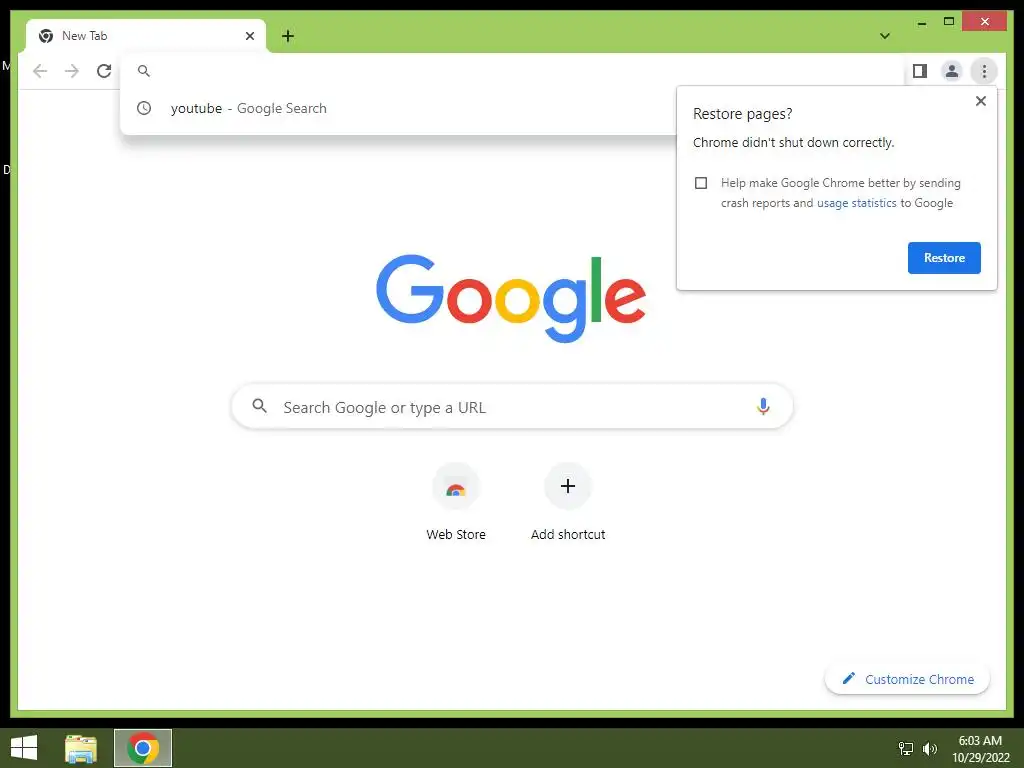Start voice search with microphone icon

click(x=763, y=406)
